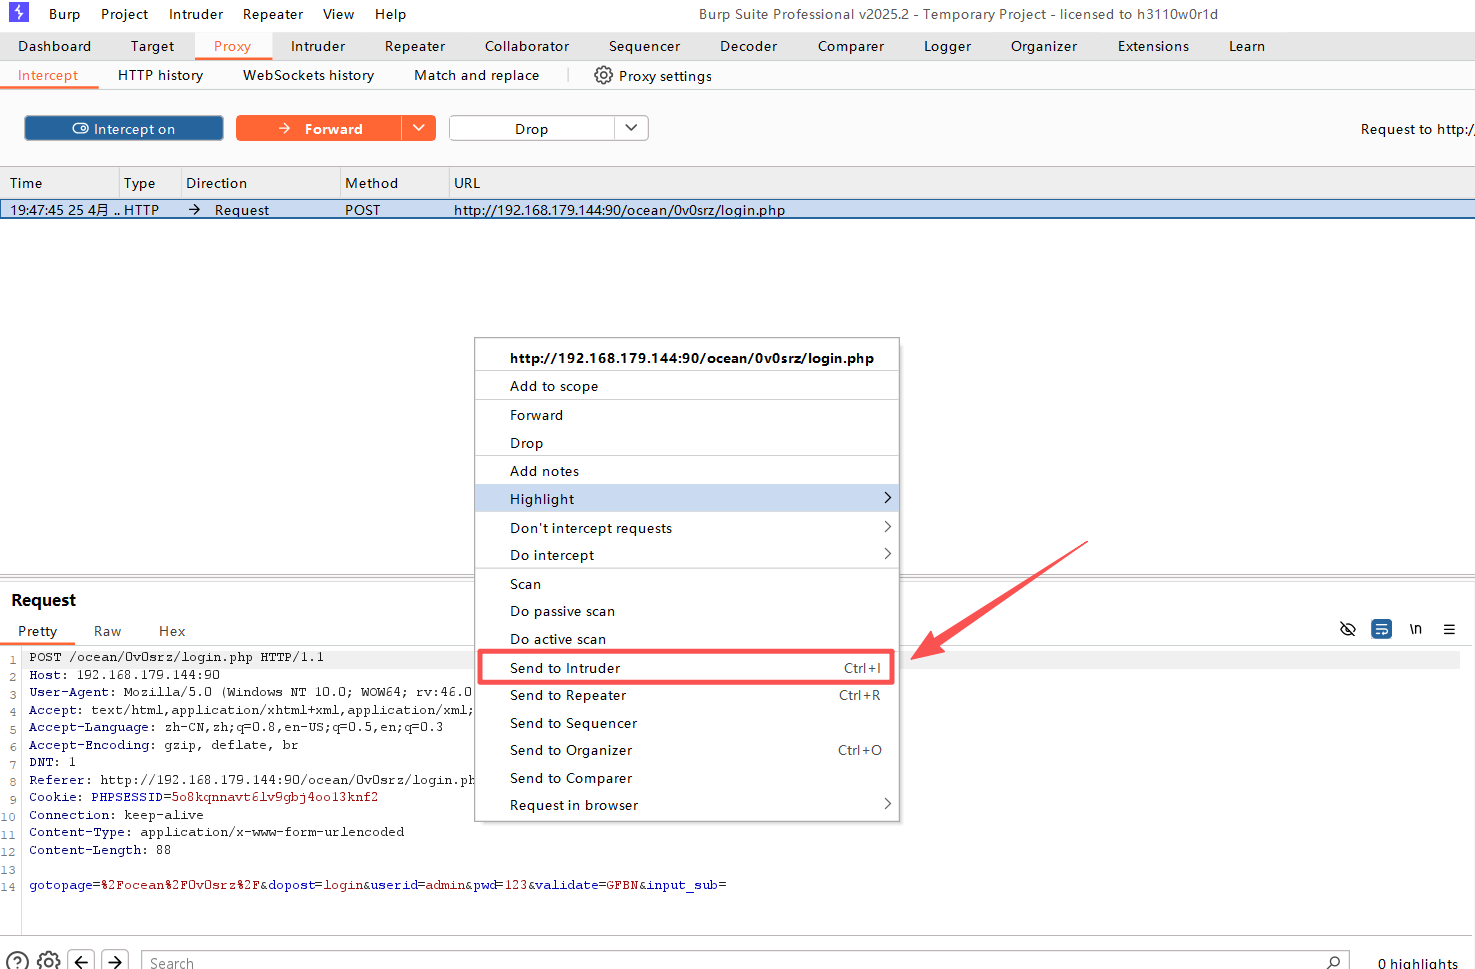The height and width of the screenshot is (969, 1475).
Task: Switch to the Dashboard tab
Action: 54,46
